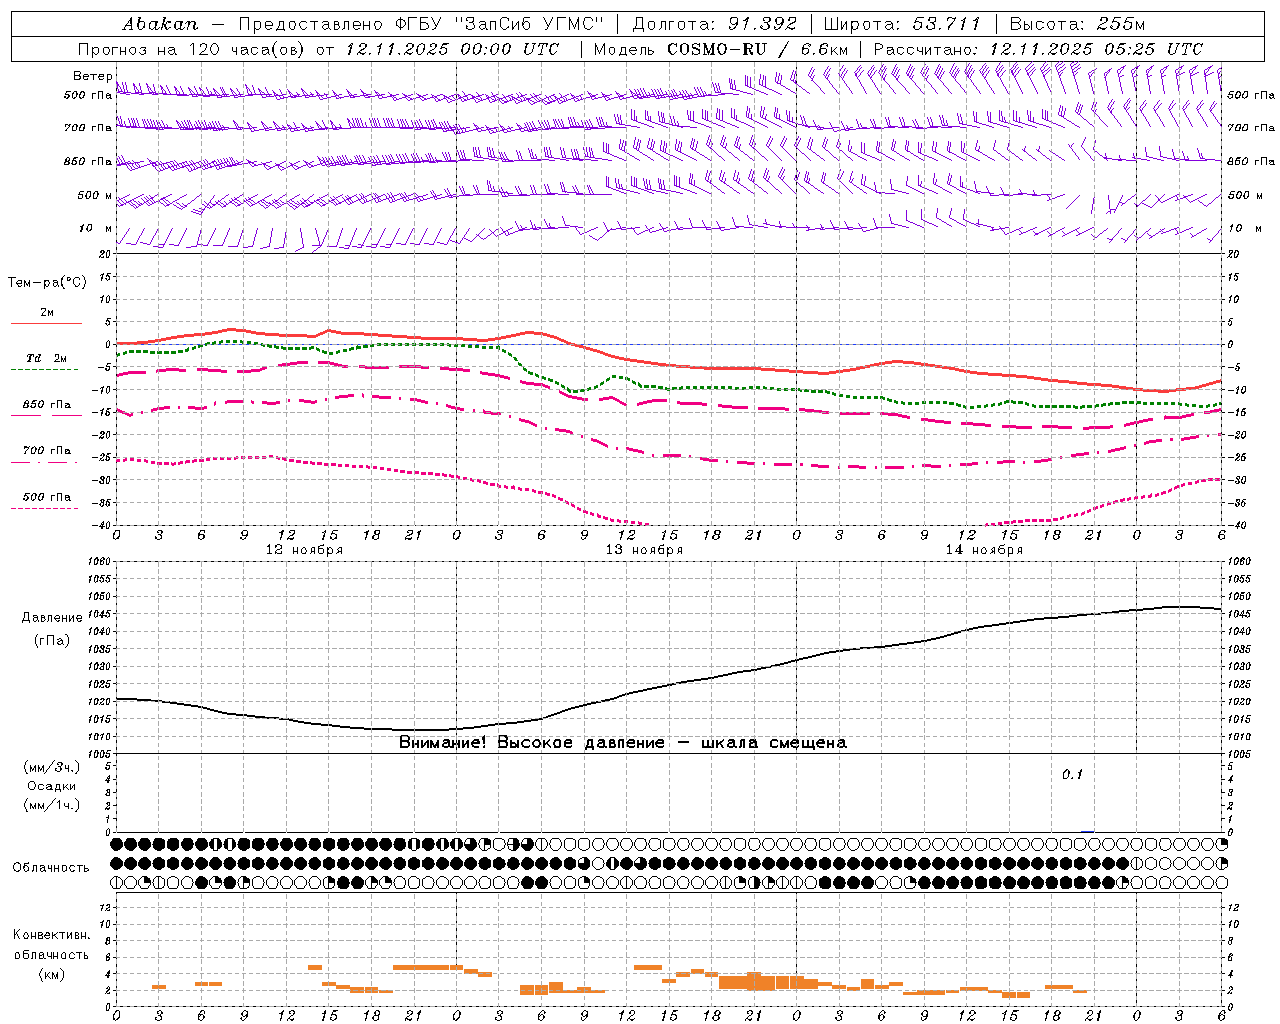Click the '(мм/3ч.)' precipitation unit label
This screenshot has width=1280, height=1024.
[x=52, y=767]
